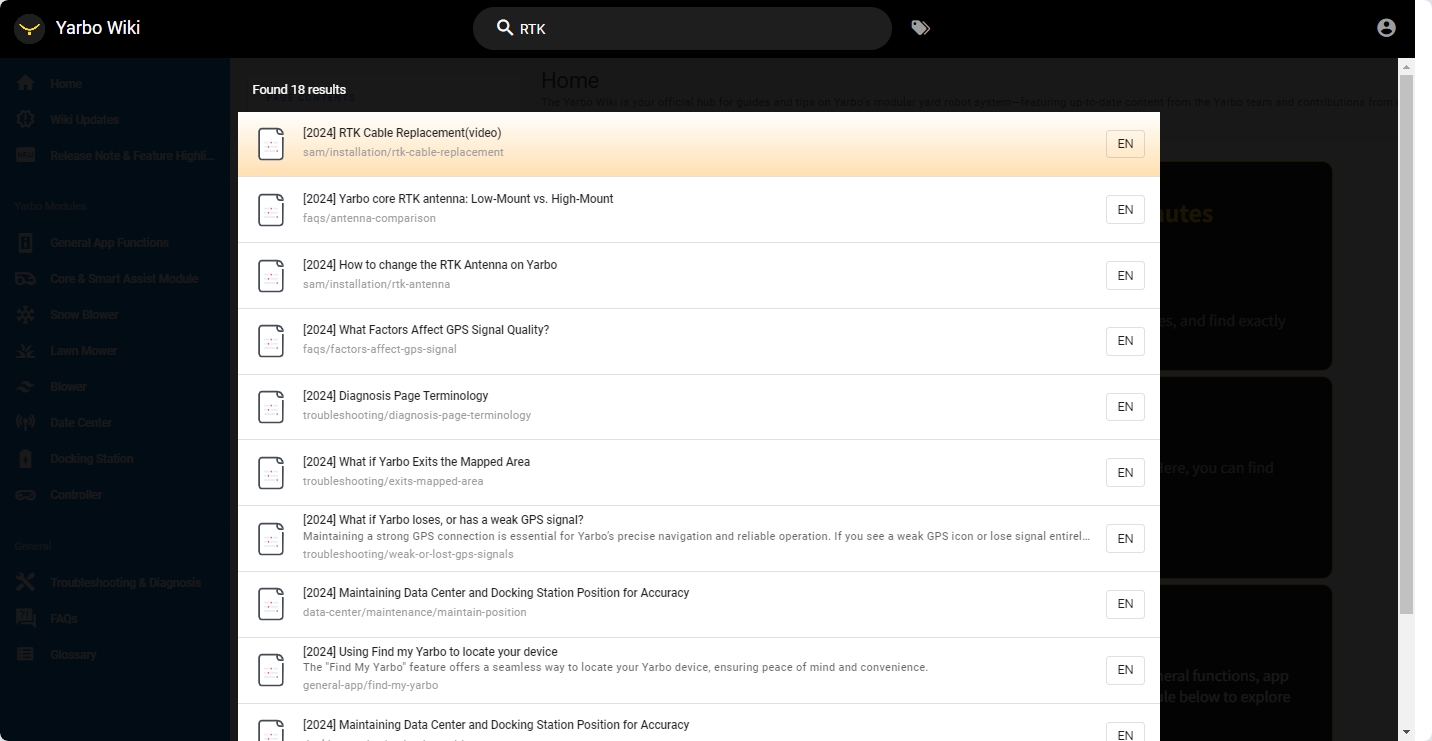Click the Controller gamepad icon
The image size is (1432, 741).
click(26, 495)
